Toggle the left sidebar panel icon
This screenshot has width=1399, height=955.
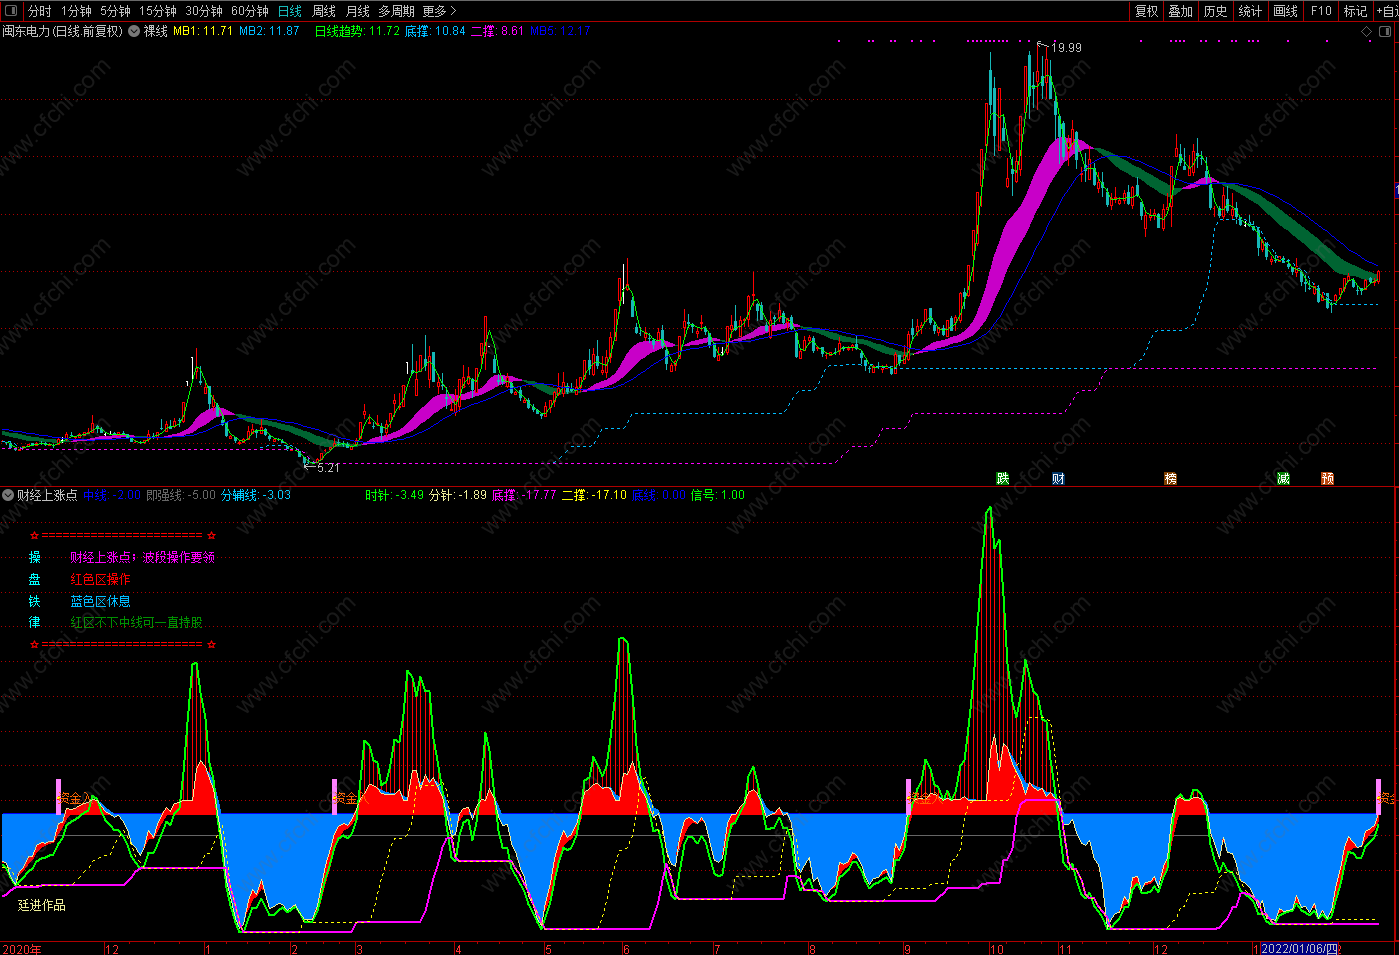[x=11, y=11]
